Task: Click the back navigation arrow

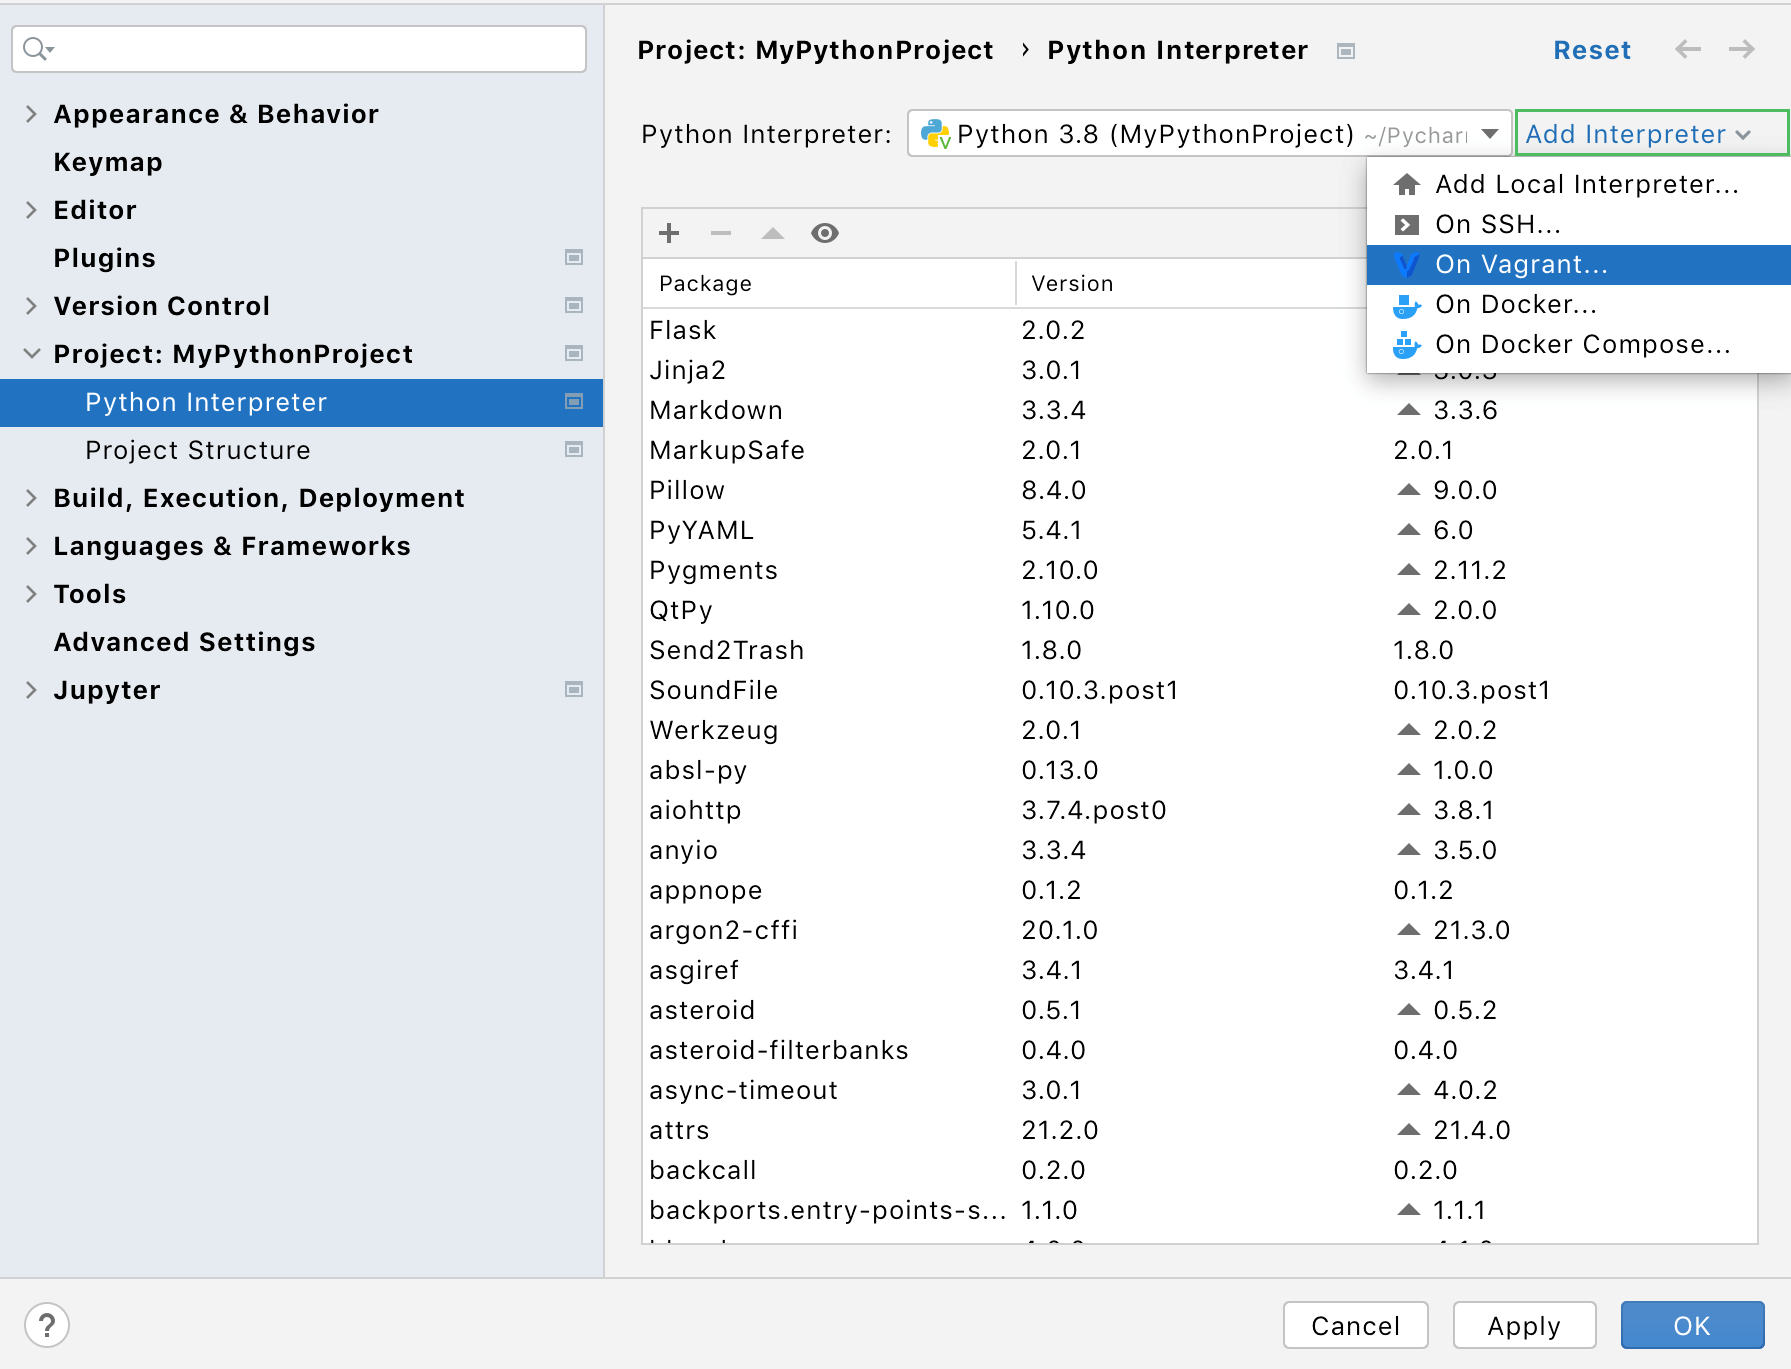Action: click(x=1688, y=50)
